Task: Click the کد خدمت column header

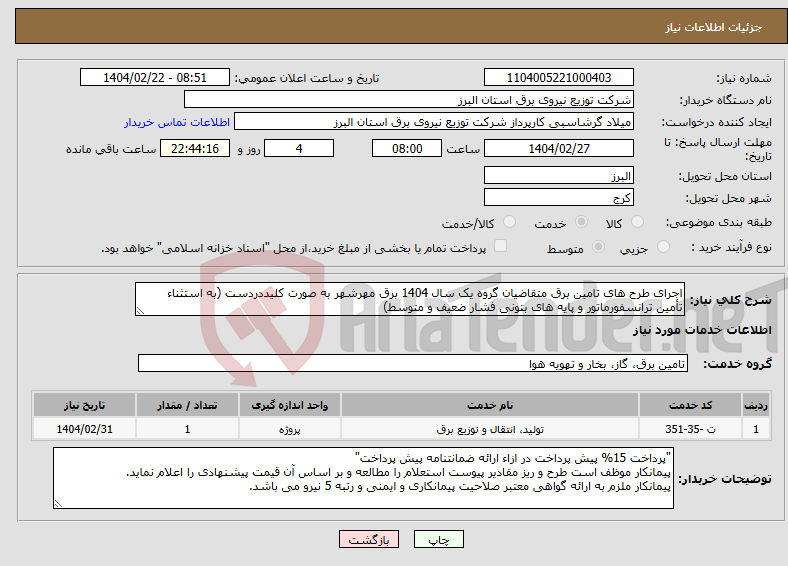Action: click(x=691, y=405)
